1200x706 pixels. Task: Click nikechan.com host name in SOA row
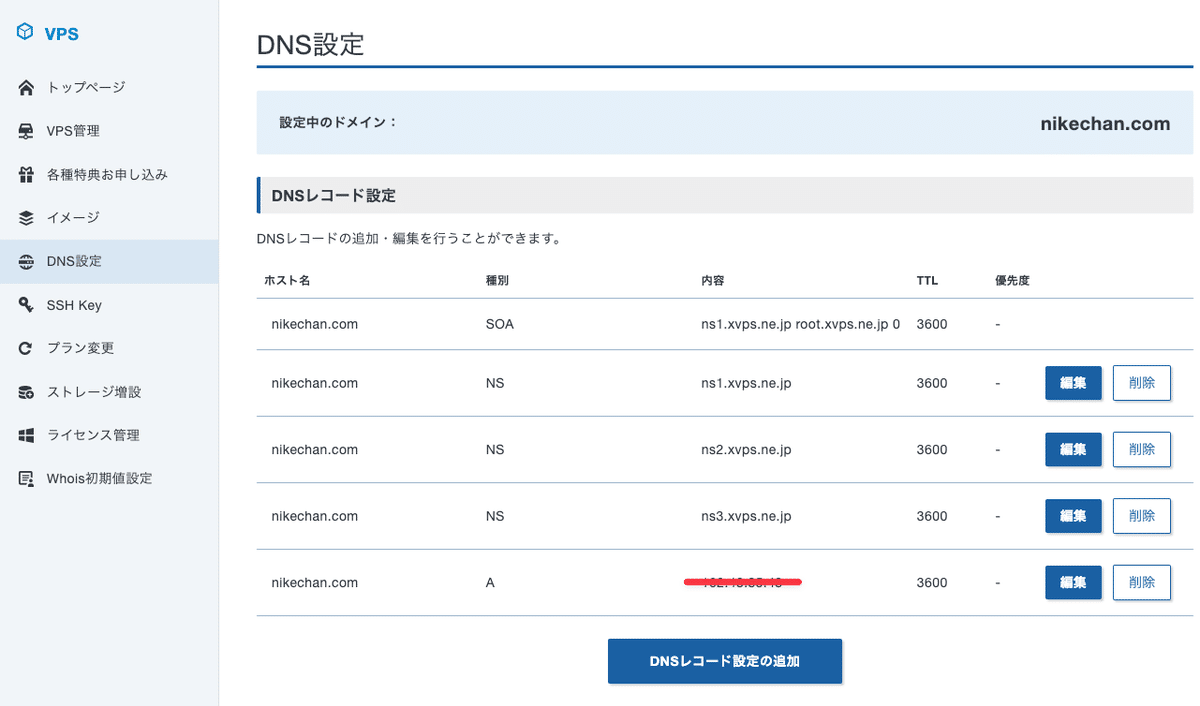click(x=314, y=325)
